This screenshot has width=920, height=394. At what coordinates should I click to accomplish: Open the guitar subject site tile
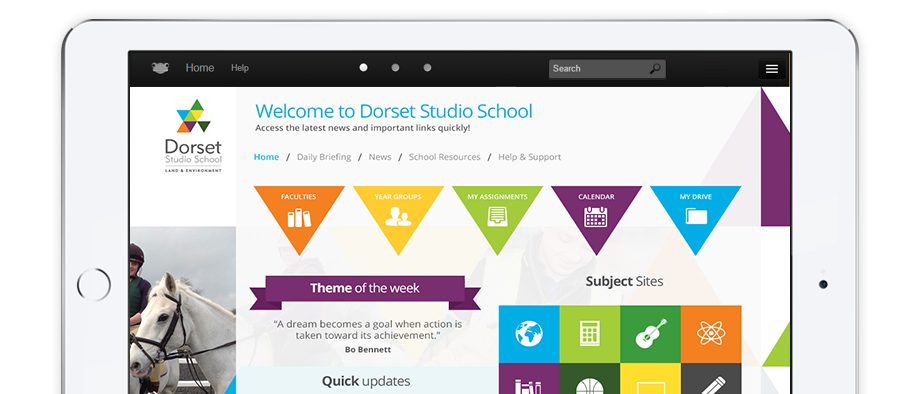click(x=651, y=334)
